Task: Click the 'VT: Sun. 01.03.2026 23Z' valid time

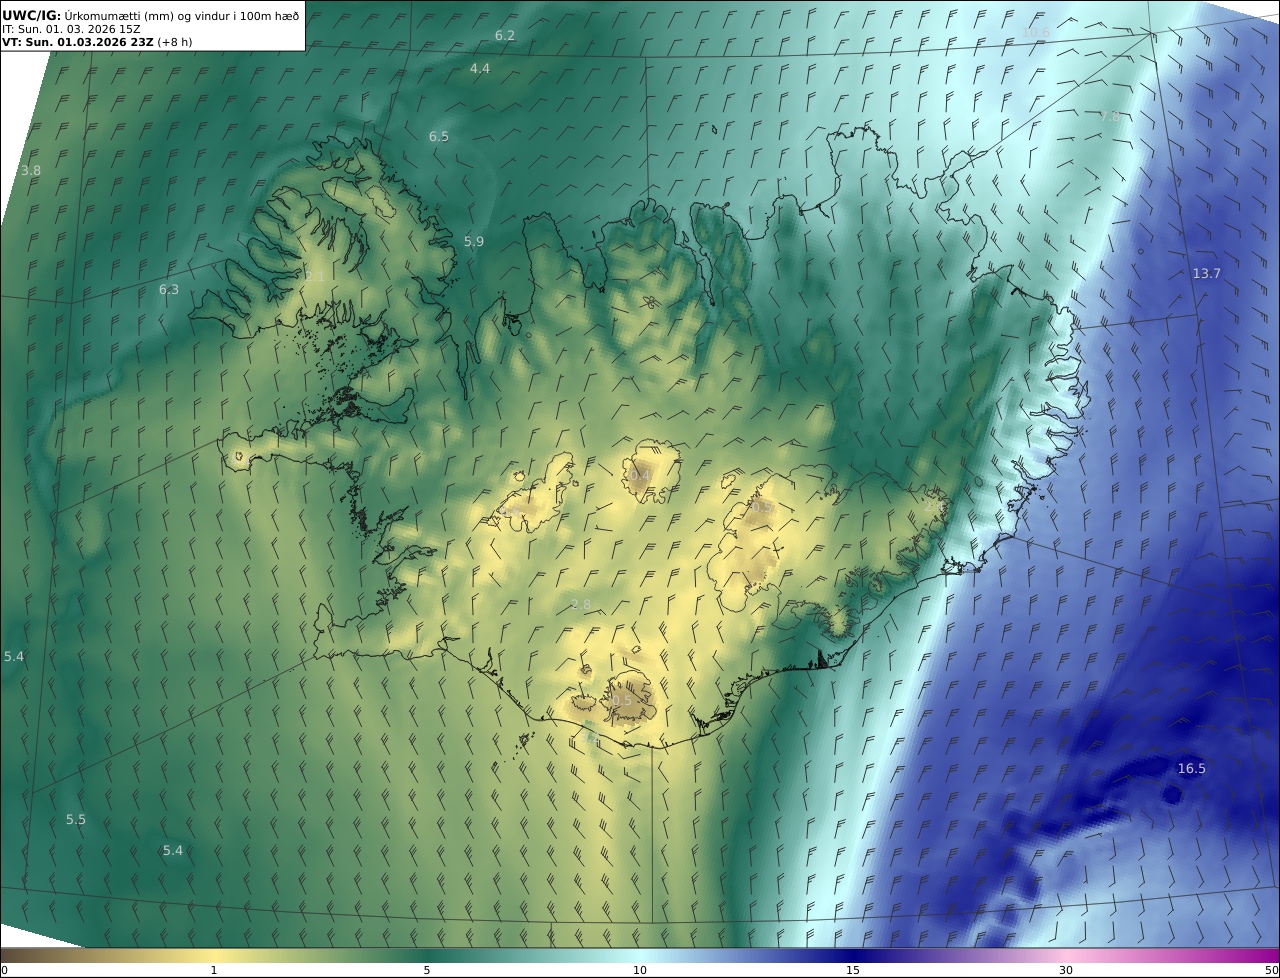Action: coord(78,42)
